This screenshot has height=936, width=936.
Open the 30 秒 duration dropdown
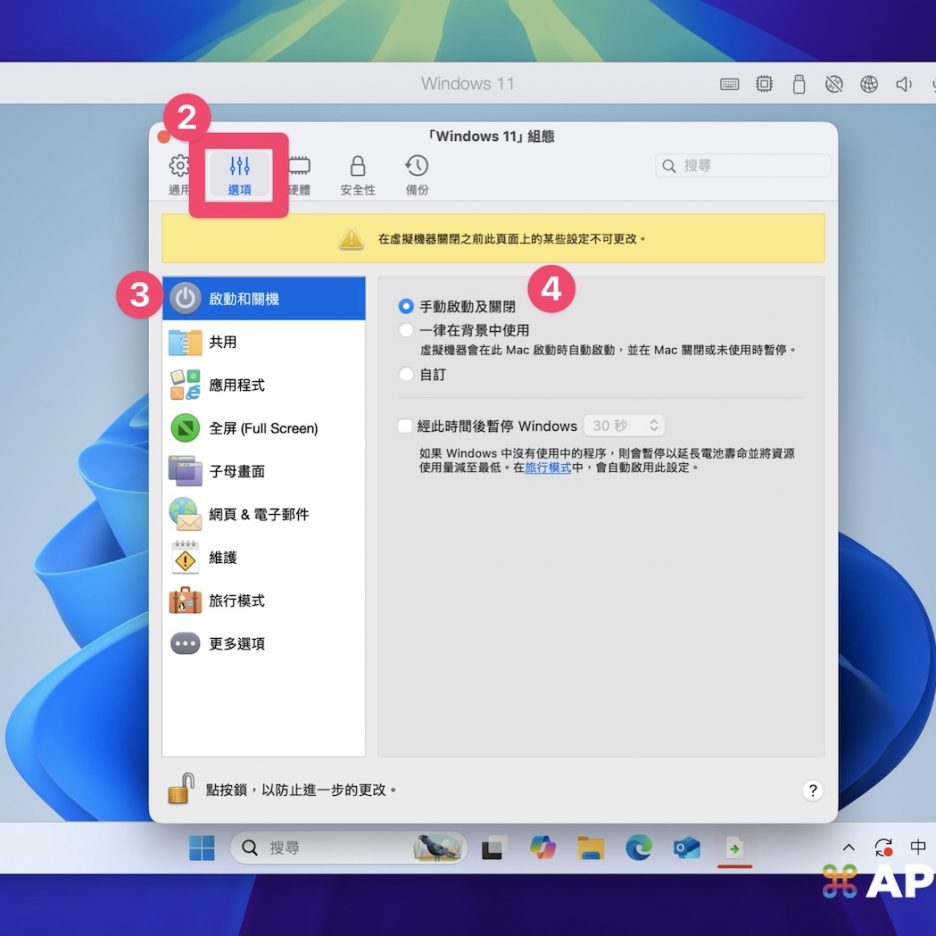624,426
